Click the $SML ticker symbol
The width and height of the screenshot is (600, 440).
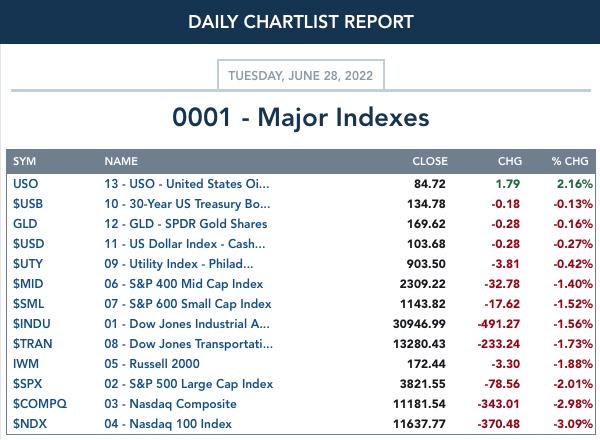29,303
